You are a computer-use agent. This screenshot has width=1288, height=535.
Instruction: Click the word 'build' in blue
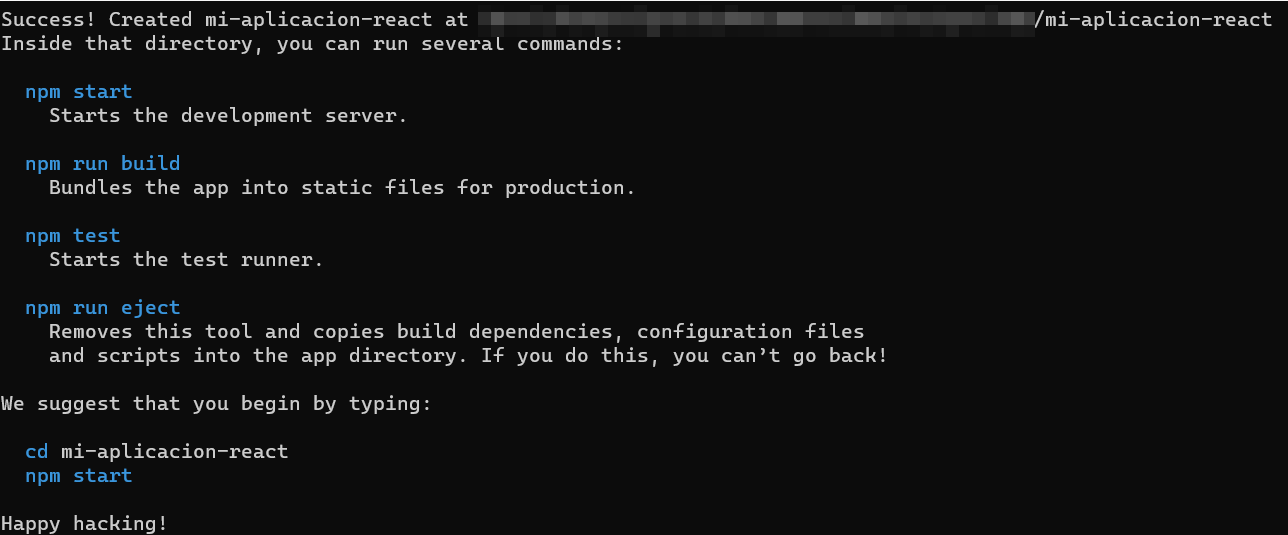point(151,163)
